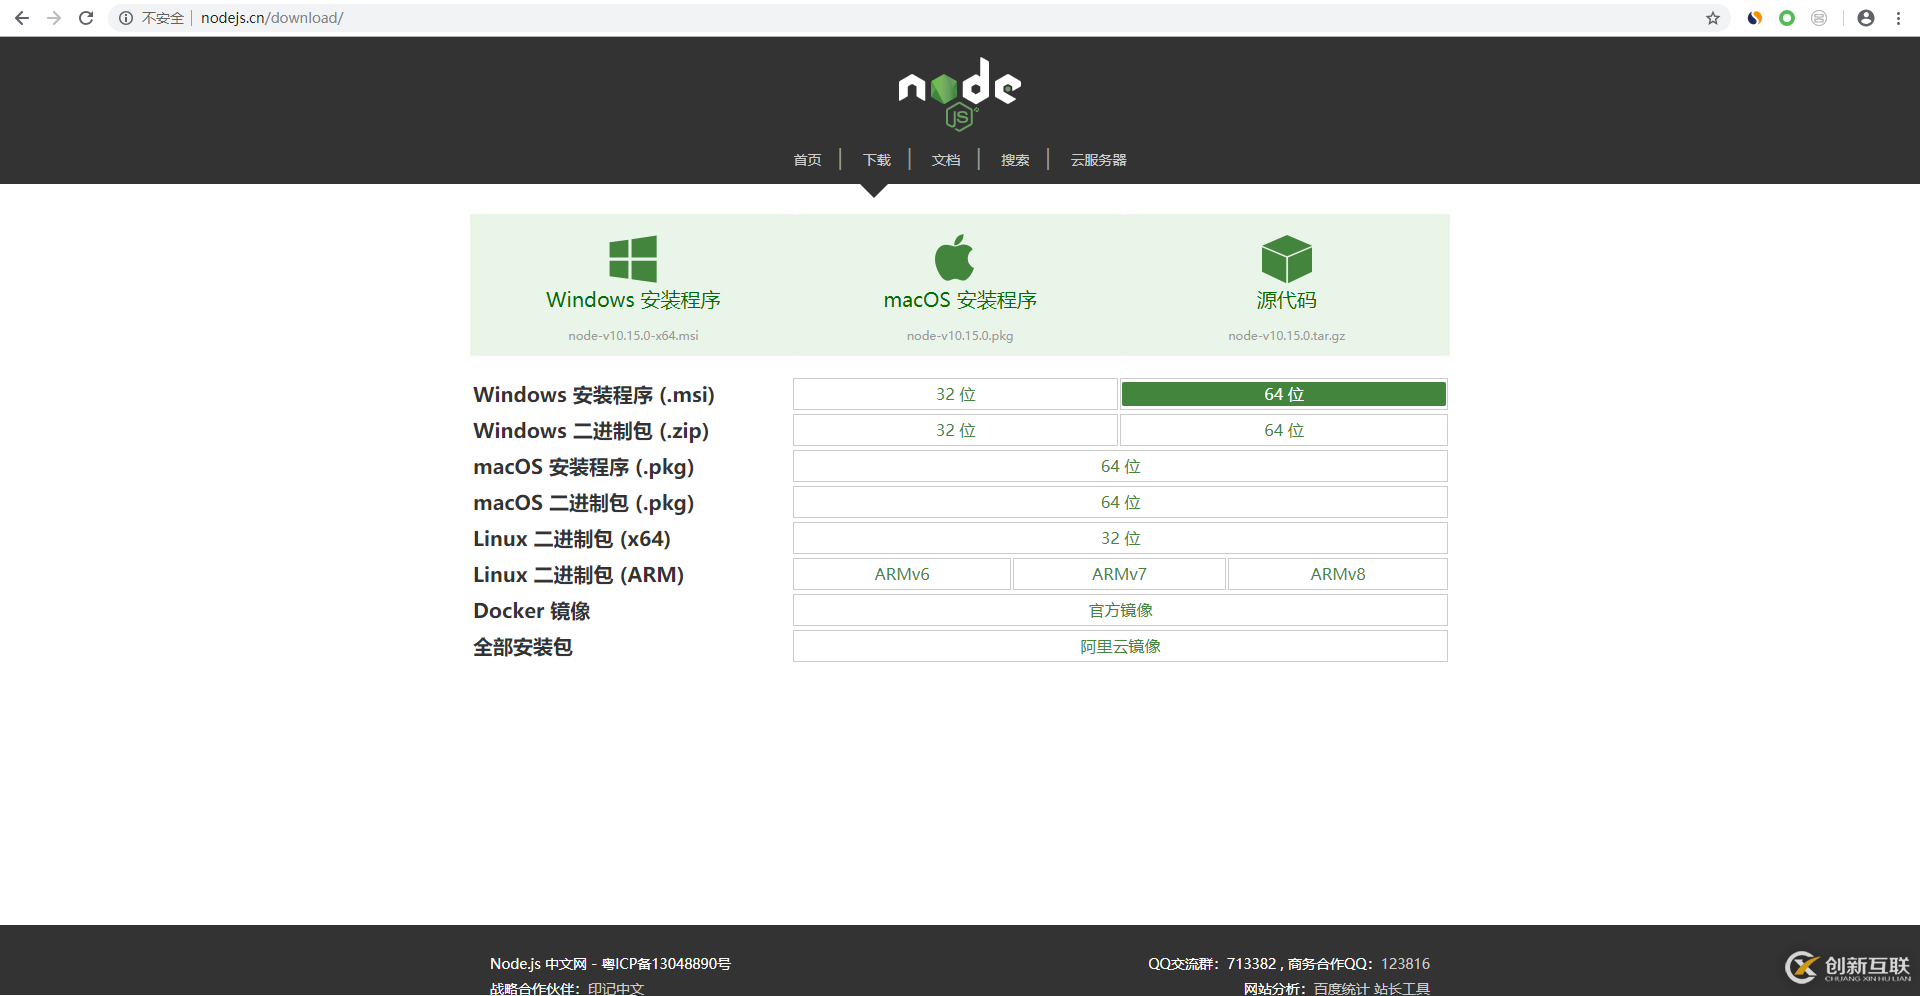Click the Apple logo icon
This screenshot has height=996, width=1920.
955,258
